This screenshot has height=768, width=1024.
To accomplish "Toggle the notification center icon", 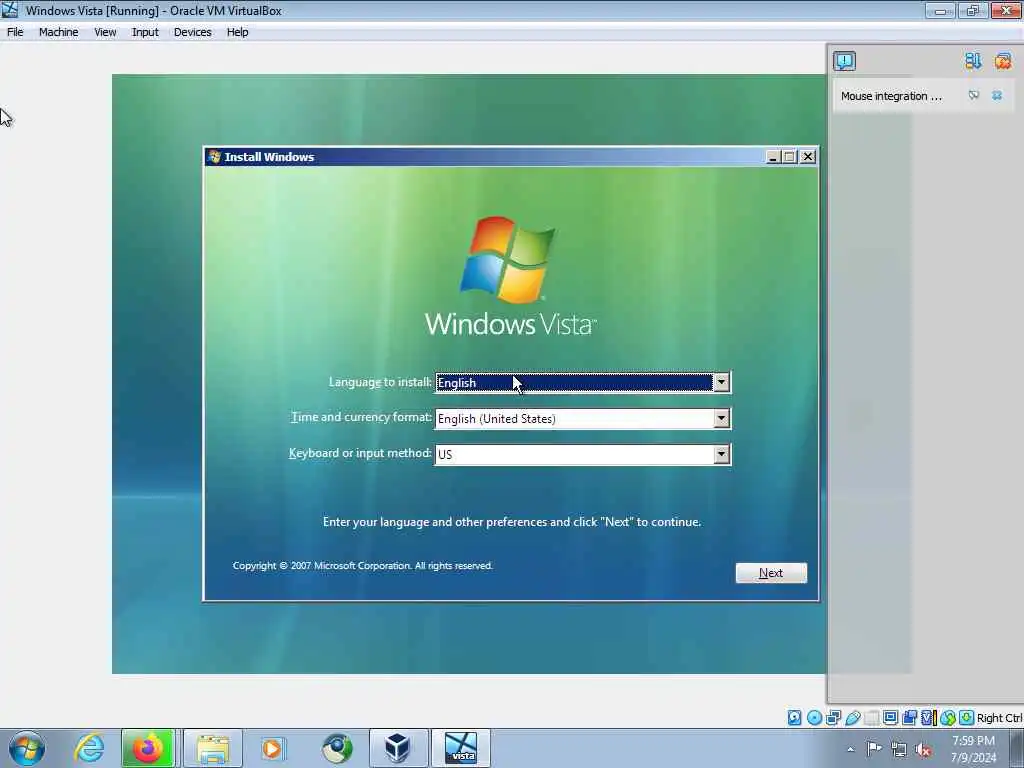I will (844, 61).
